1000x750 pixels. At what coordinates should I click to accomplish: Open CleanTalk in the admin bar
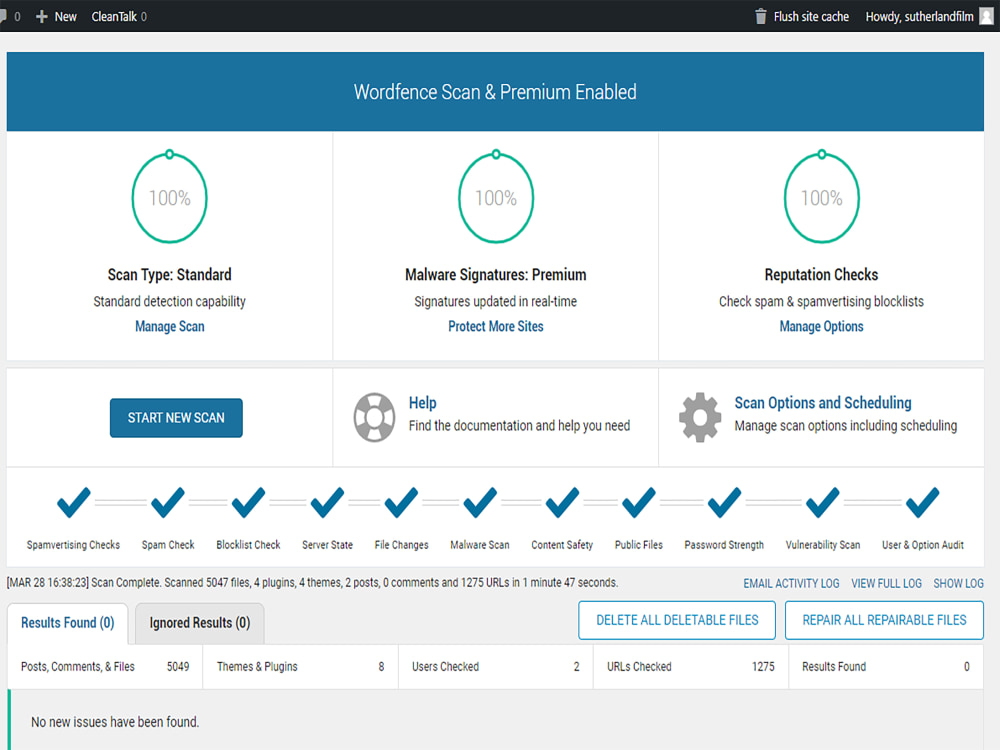(119, 17)
